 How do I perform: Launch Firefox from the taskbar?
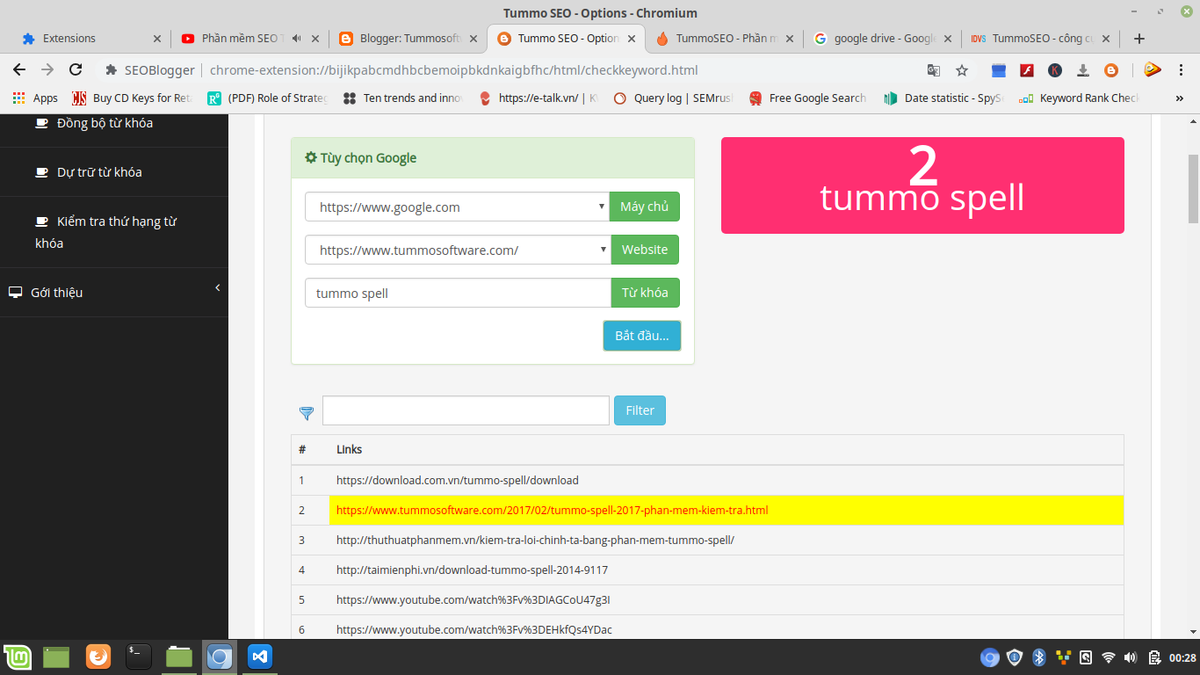click(x=98, y=657)
